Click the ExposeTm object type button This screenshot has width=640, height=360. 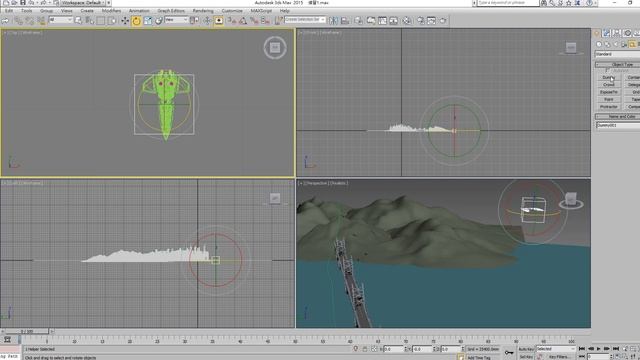point(609,92)
